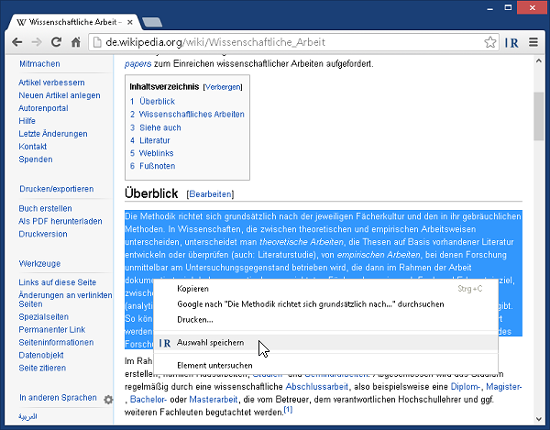Open Links auf diese Seite

(57, 282)
